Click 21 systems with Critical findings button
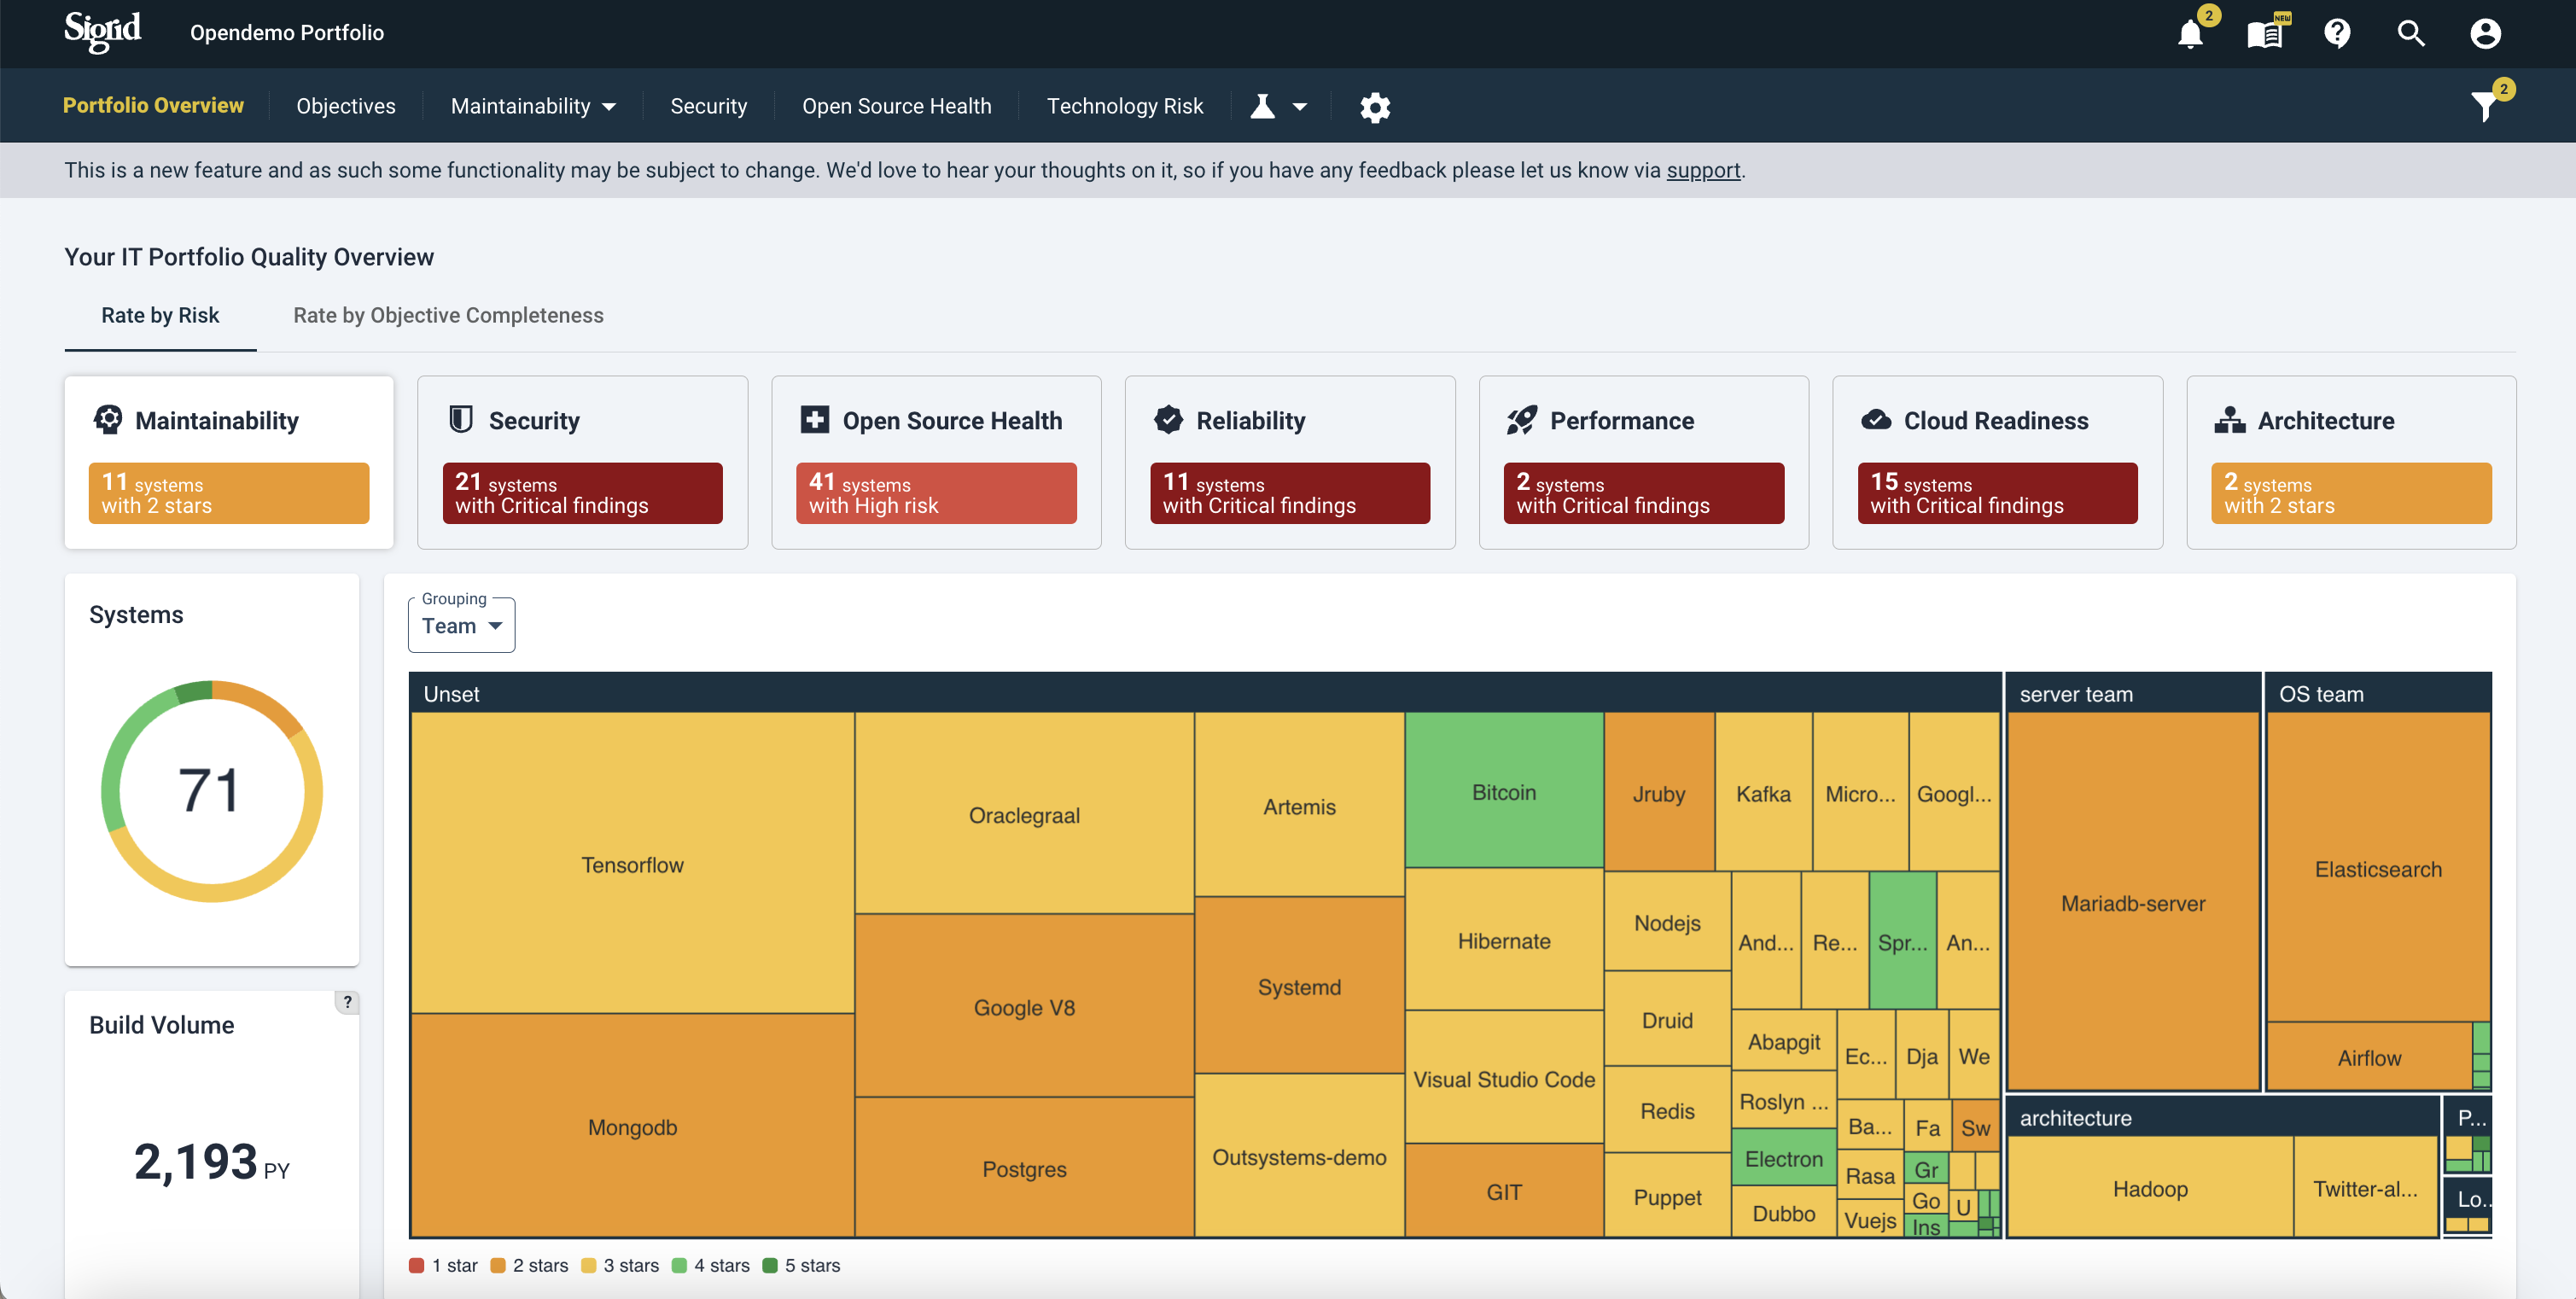The image size is (2576, 1299). [582, 493]
